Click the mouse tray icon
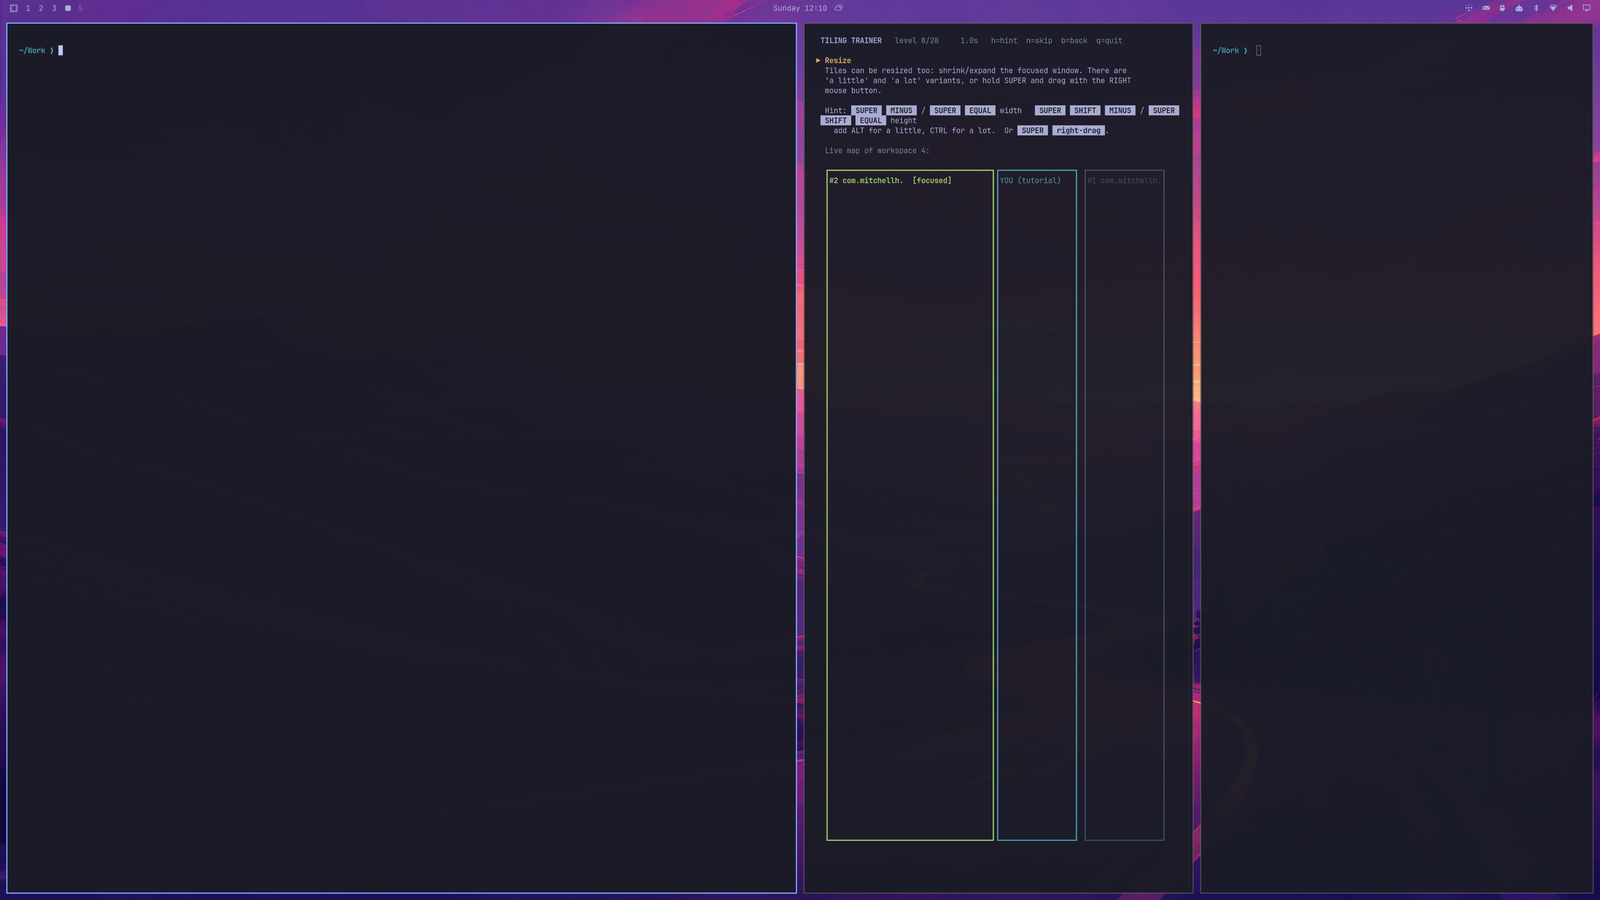Viewport: 1600px width, 900px height. tap(1502, 8)
